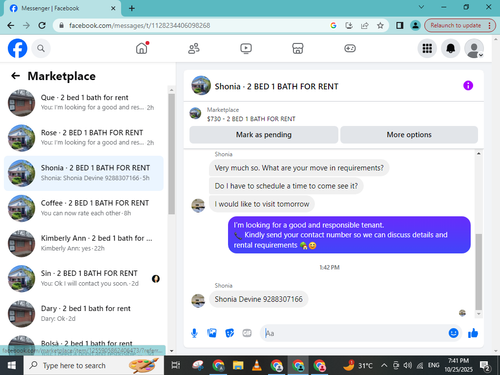Click the back arrow beside Marketplace
Image resolution: width=500 pixels, height=375 pixels.
click(15, 76)
